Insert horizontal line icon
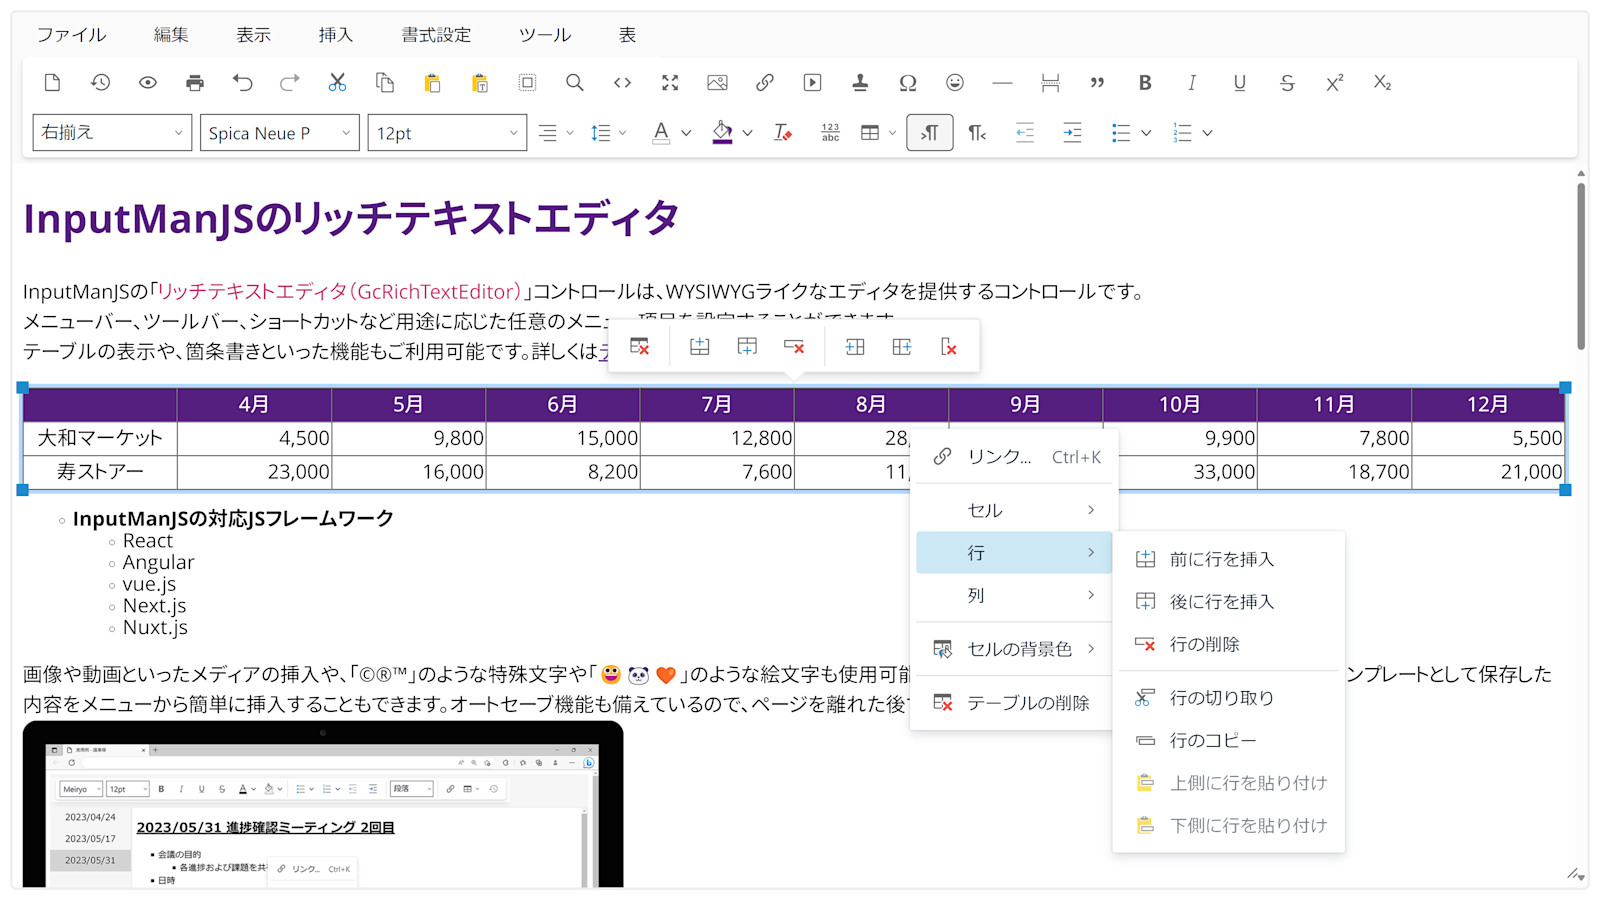The width and height of the screenshot is (1600, 900). point(1002,83)
